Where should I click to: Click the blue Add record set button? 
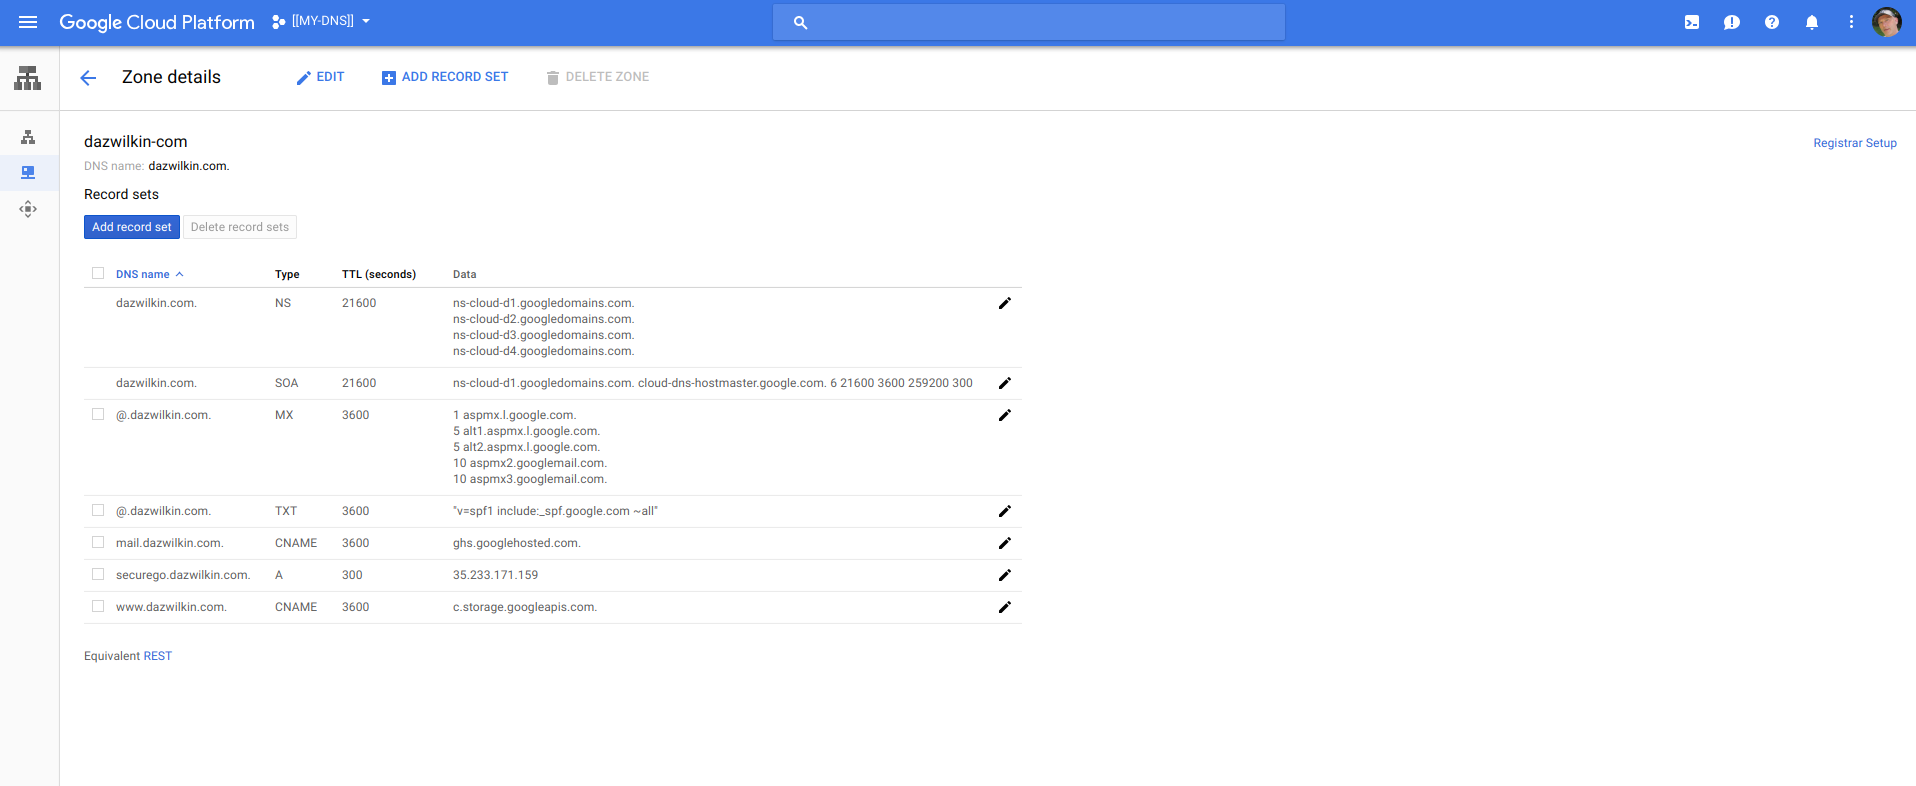tap(132, 227)
